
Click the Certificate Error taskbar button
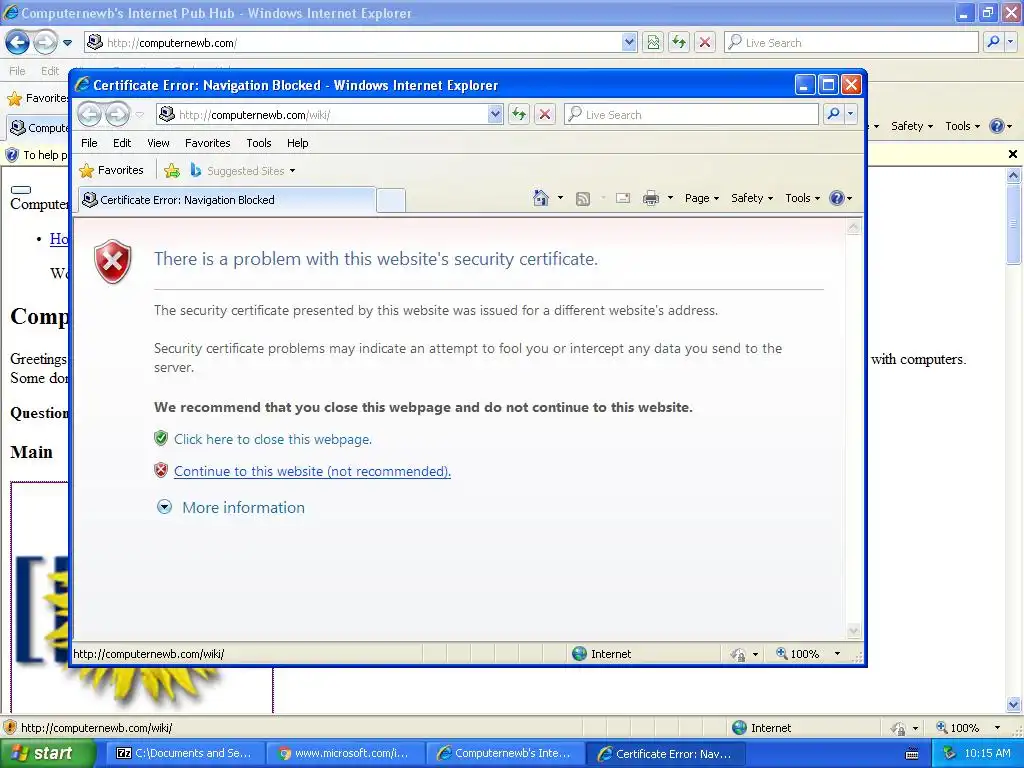(x=666, y=754)
